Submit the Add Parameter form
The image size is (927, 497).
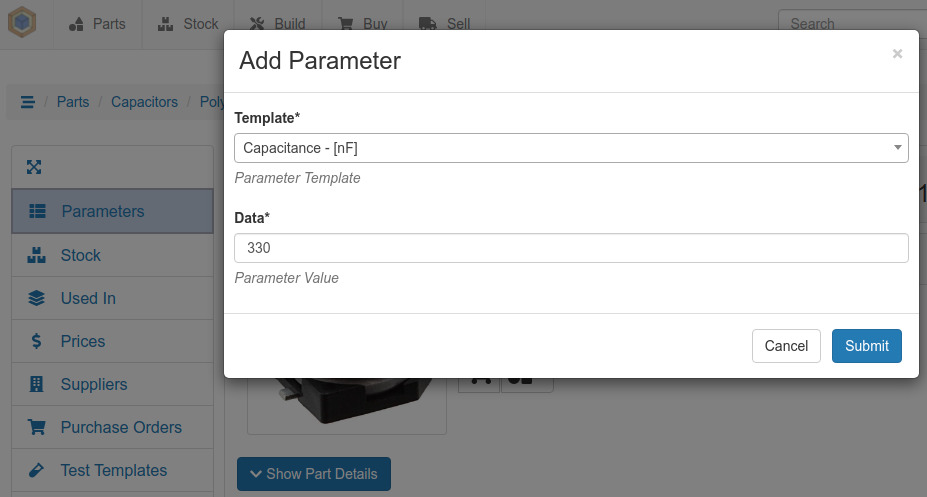click(x=866, y=346)
